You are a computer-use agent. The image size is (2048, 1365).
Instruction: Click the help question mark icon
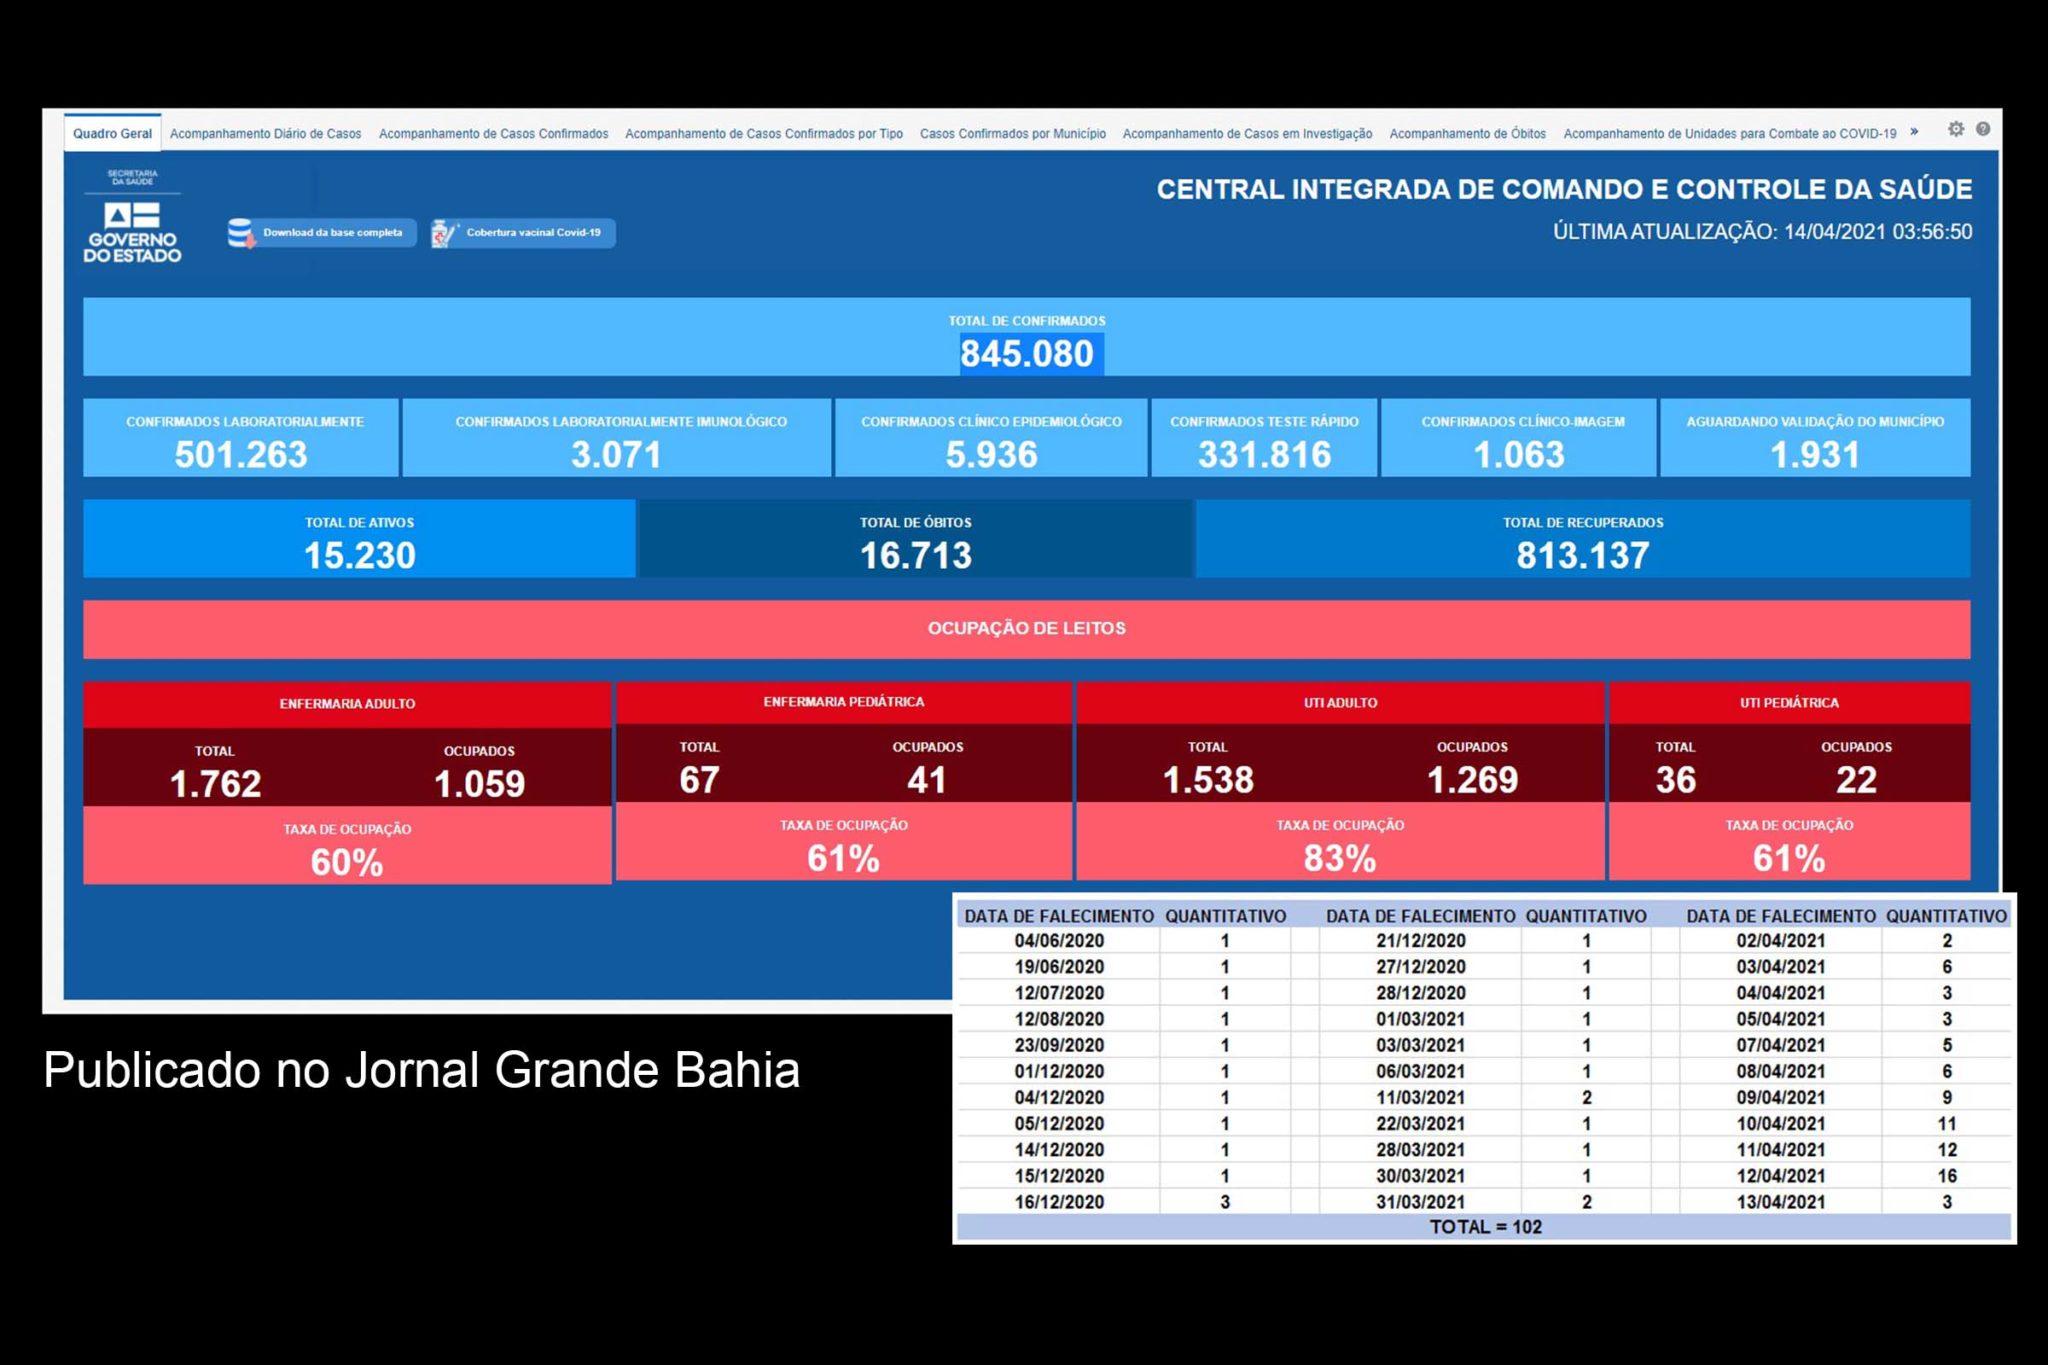[x=1982, y=129]
